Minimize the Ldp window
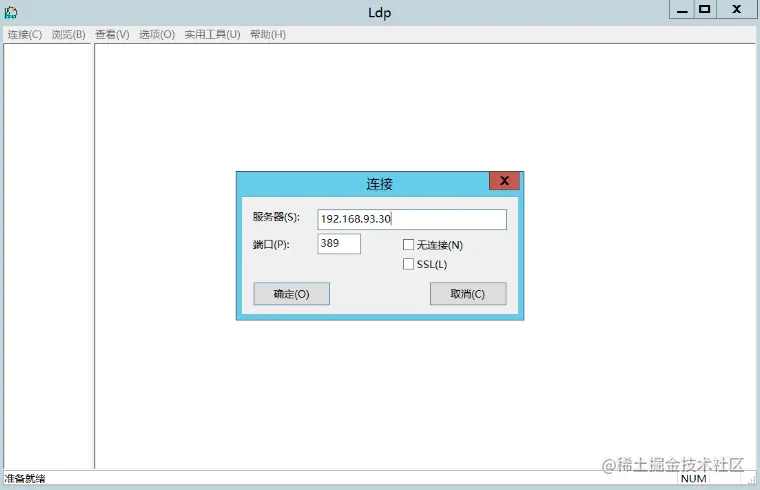 [682, 10]
